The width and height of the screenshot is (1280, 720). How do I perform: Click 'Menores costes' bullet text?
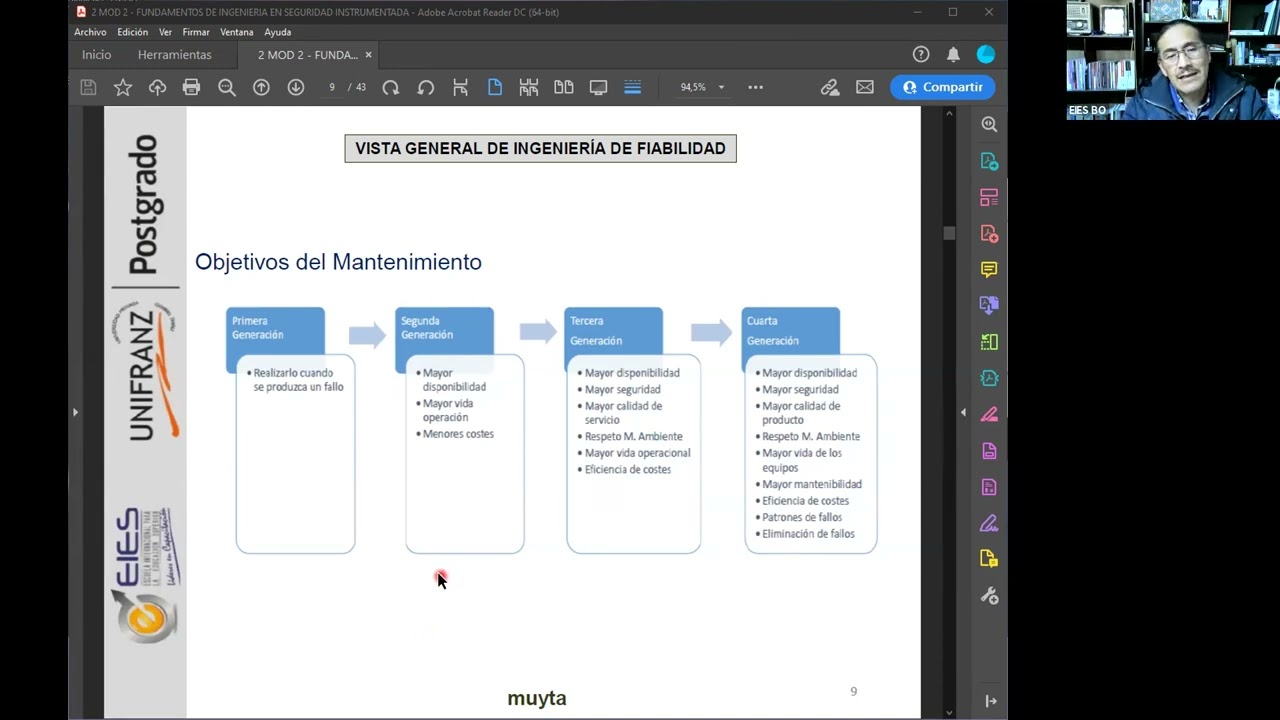pos(458,434)
